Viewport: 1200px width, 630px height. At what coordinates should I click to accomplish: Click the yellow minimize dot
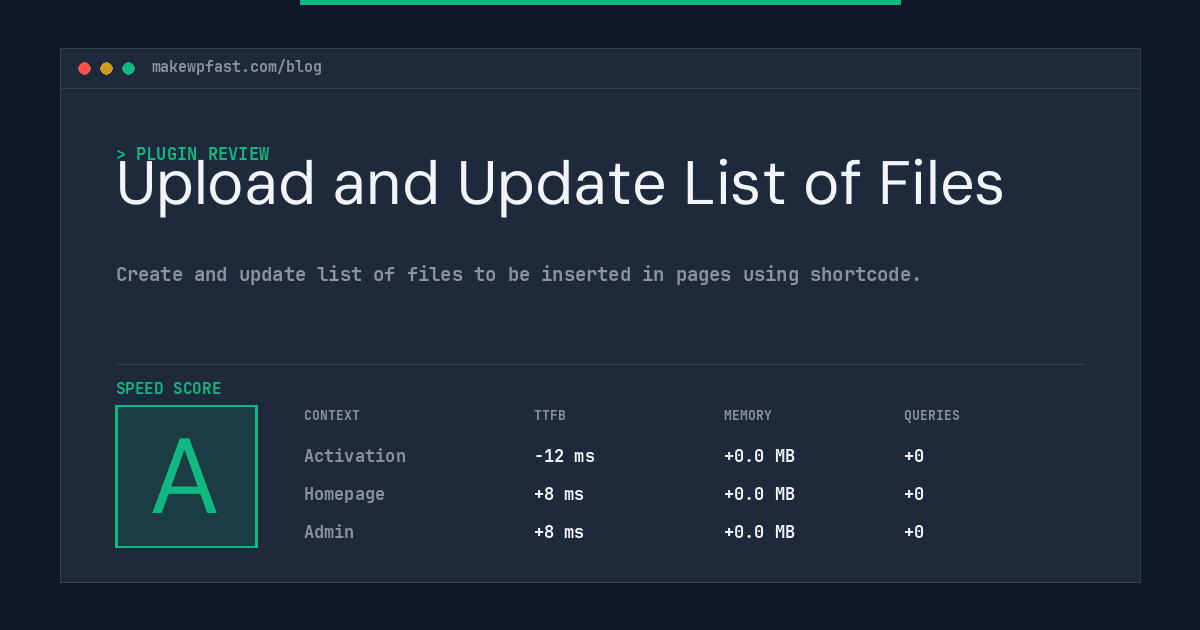click(x=106, y=68)
